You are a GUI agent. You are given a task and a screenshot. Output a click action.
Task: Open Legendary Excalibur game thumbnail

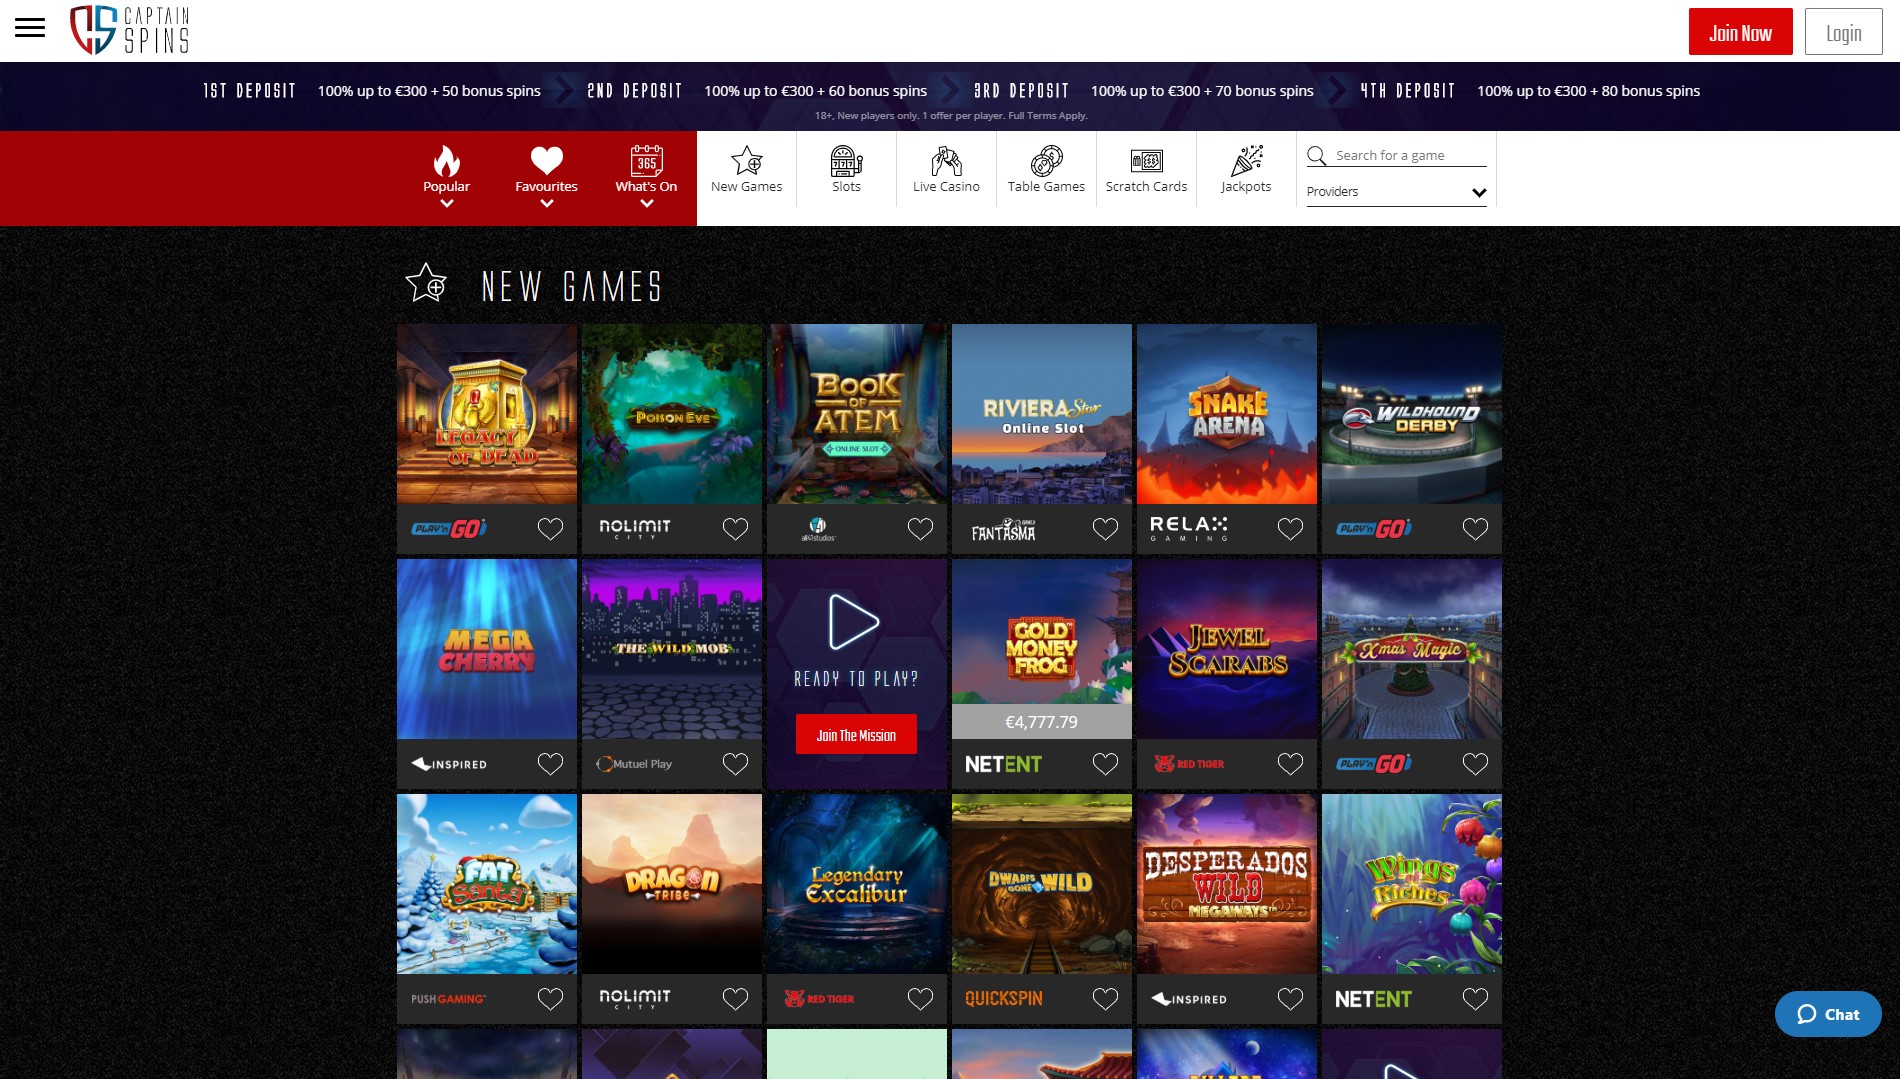[x=857, y=884]
